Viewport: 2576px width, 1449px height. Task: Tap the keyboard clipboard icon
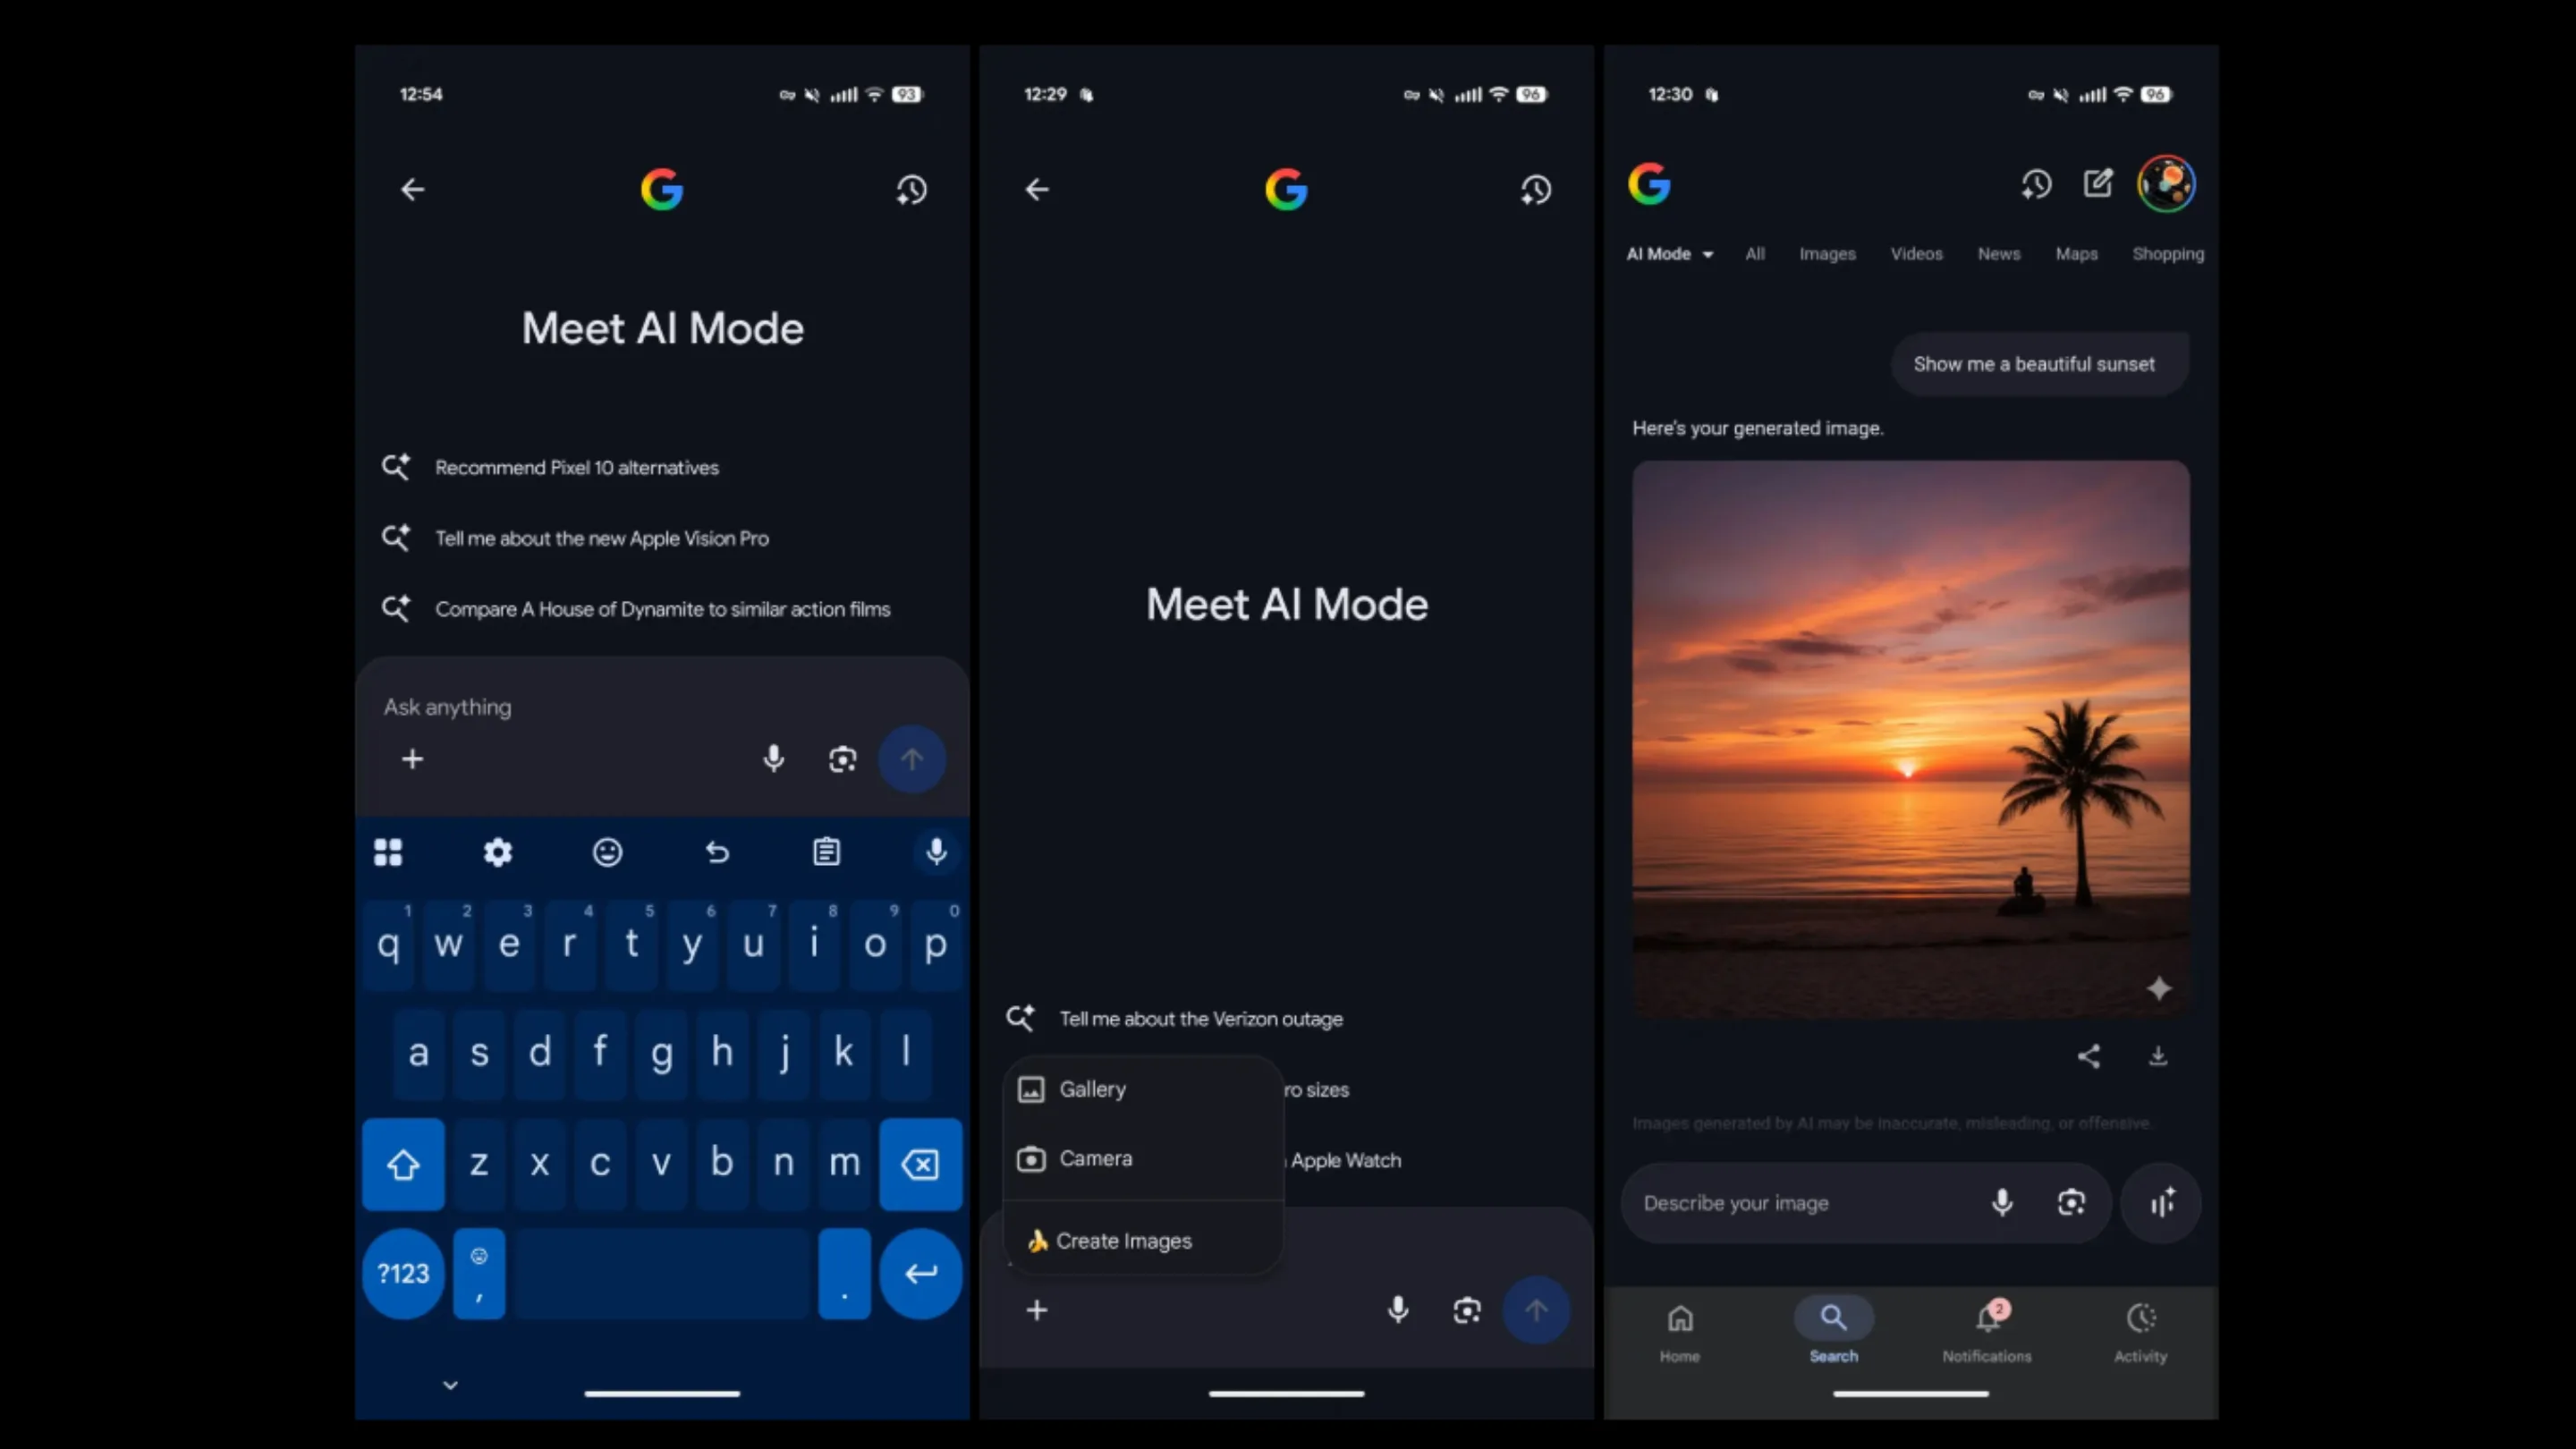click(826, 852)
